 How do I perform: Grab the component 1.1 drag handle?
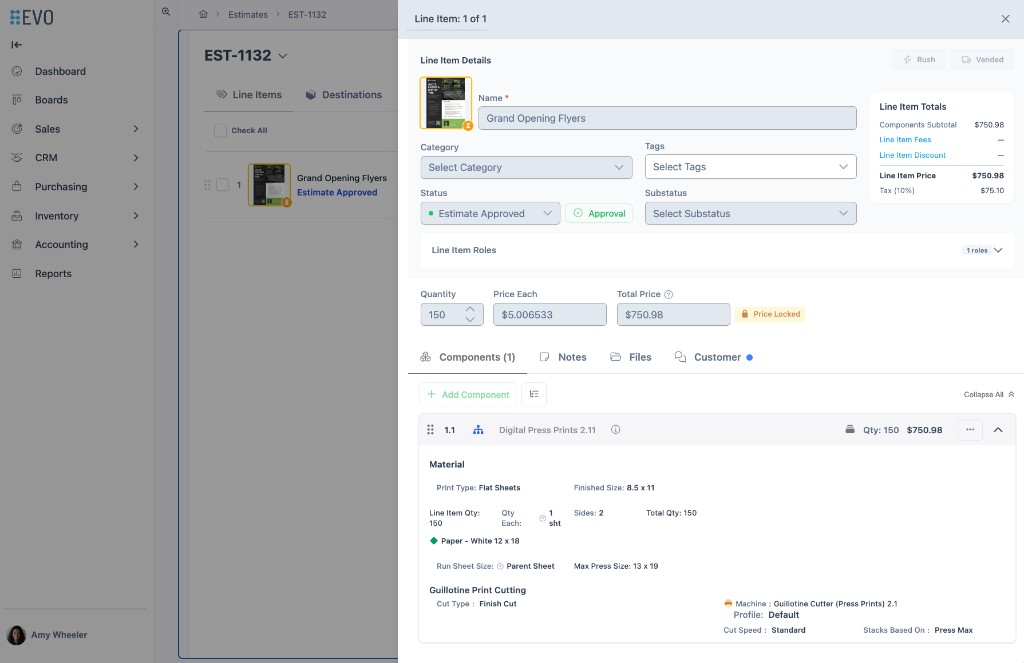(430, 430)
